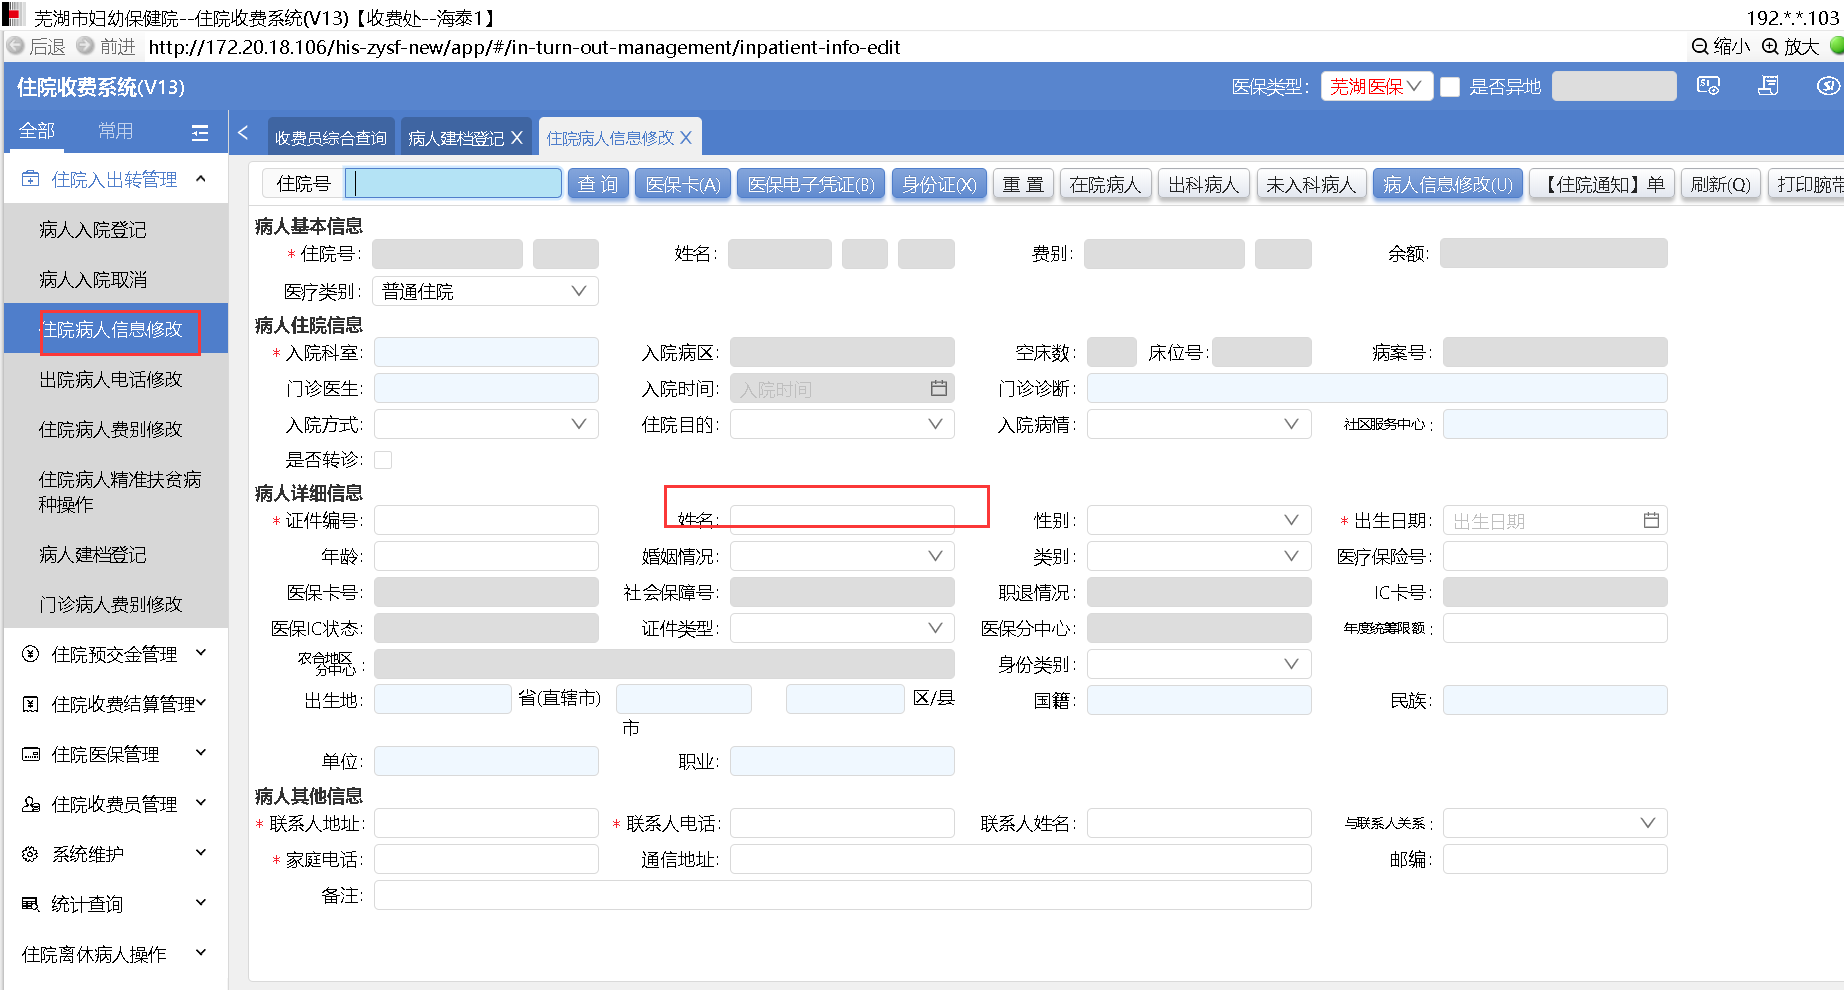1844x990 pixels.
Task: Open the 住院目的 dropdown
Action: pos(842,424)
